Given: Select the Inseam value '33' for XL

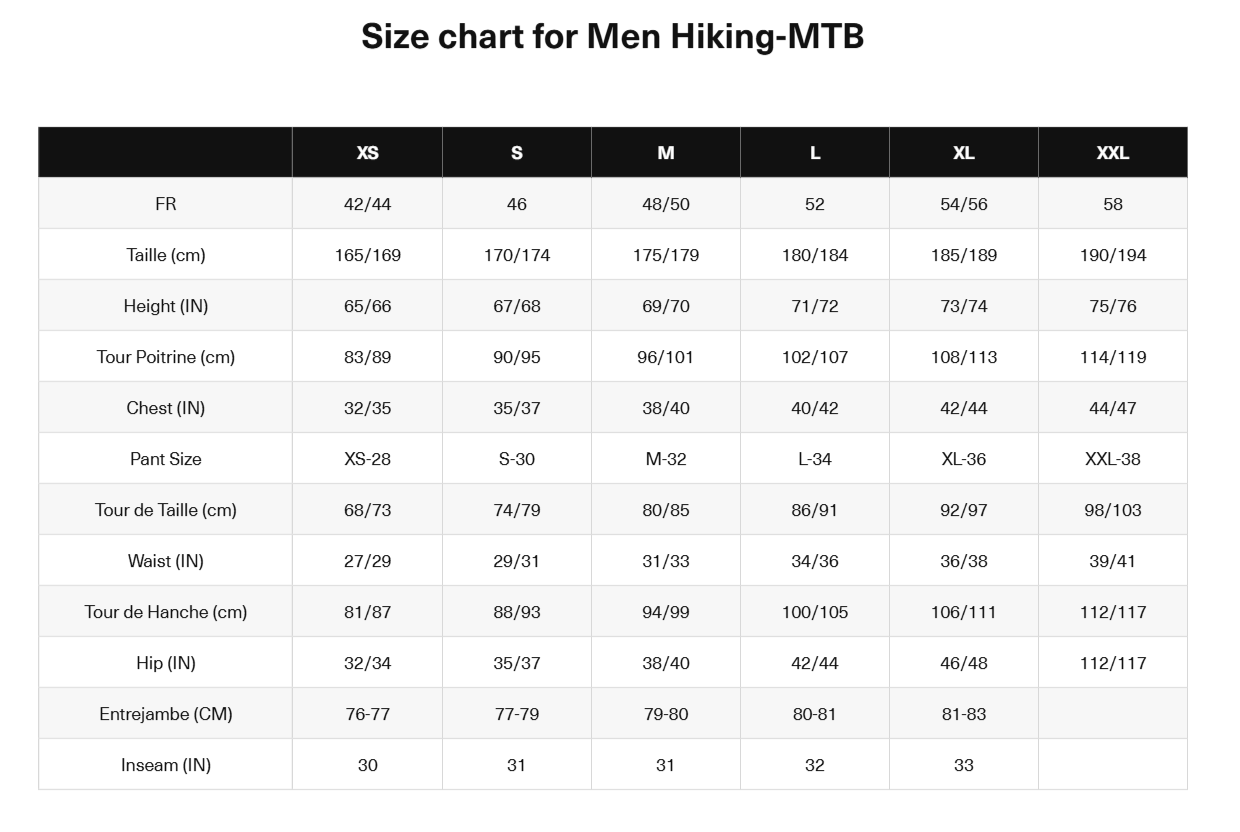Looking at the screenshot, I should pyautogui.click(x=964, y=765).
